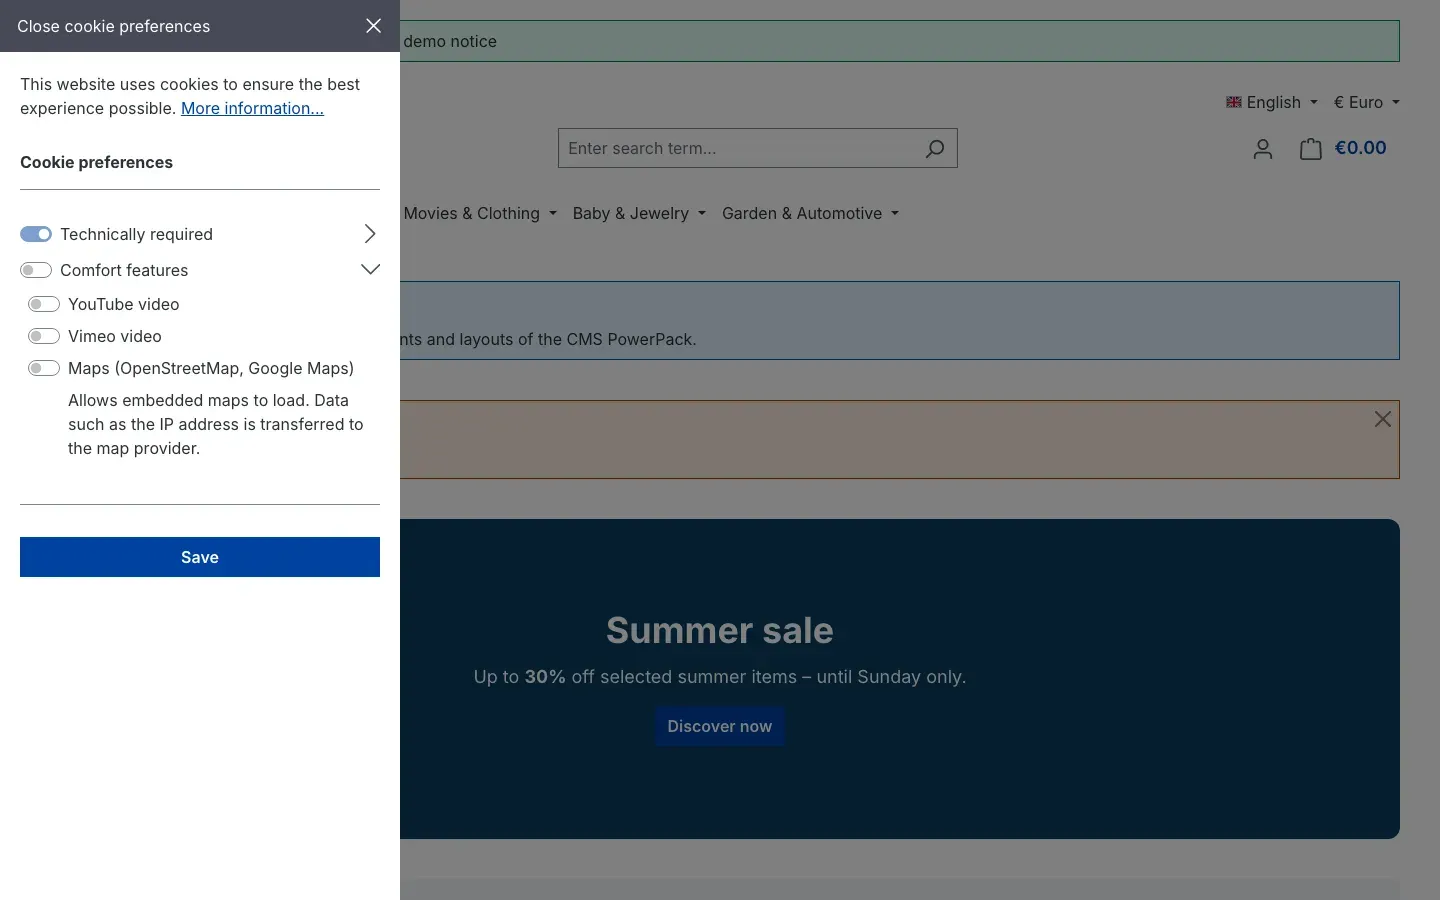The image size is (1440, 900).
Task: Dismiss the orange alert with its X
Action: tap(1382, 419)
